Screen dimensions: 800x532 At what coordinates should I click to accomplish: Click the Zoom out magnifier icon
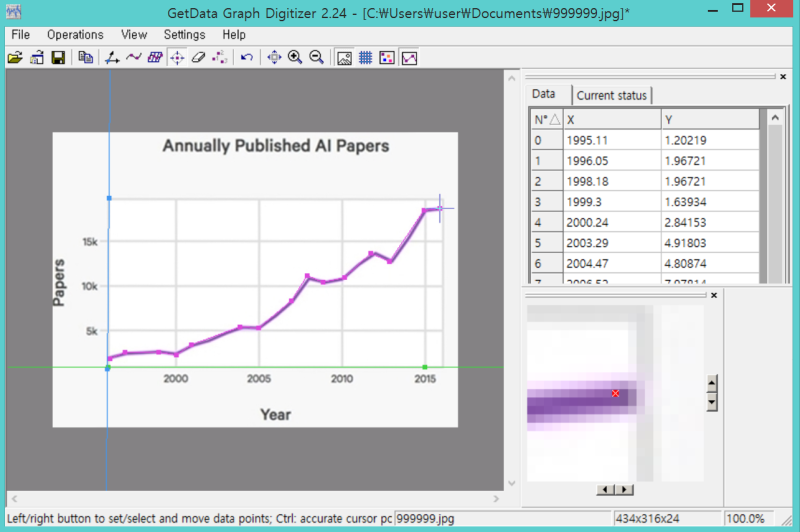coord(316,58)
